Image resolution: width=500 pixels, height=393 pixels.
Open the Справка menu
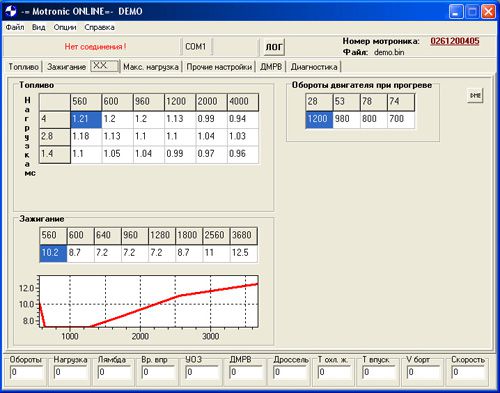pos(99,27)
